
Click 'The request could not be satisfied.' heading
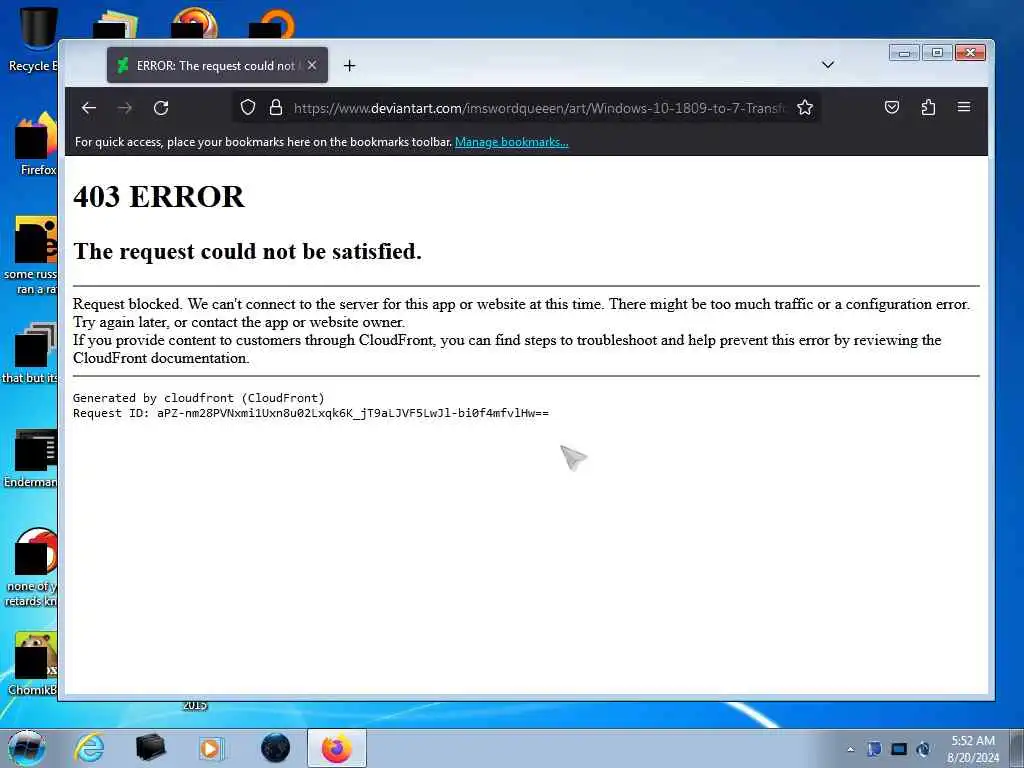248,251
